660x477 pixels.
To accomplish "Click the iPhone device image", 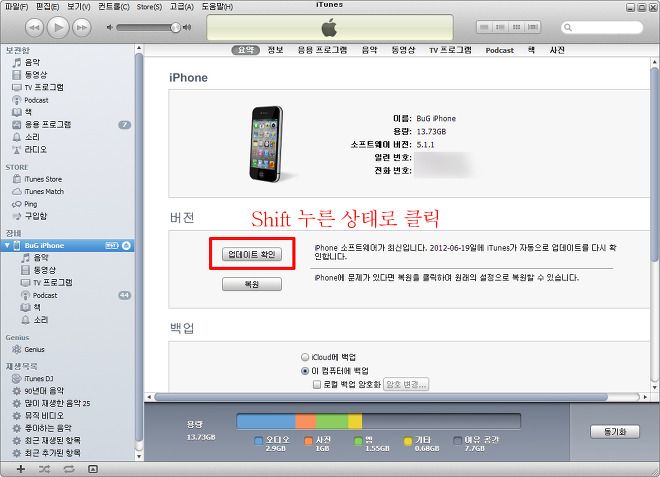I will click(x=267, y=144).
